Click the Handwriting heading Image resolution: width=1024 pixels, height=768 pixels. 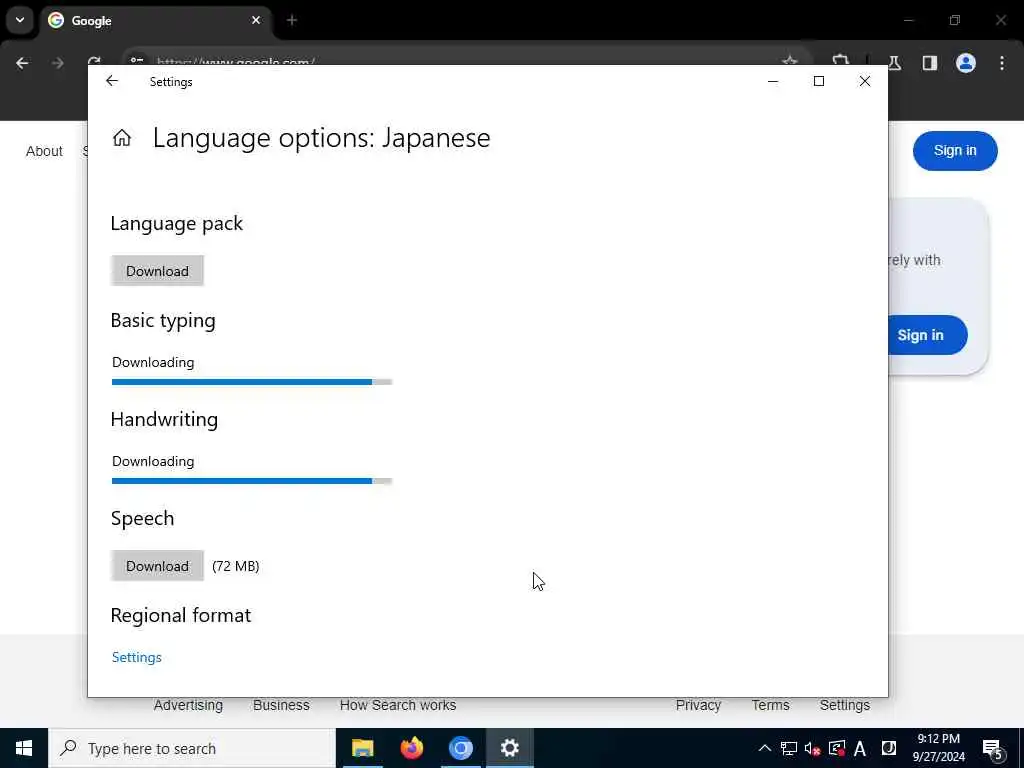(x=164, y=420)
